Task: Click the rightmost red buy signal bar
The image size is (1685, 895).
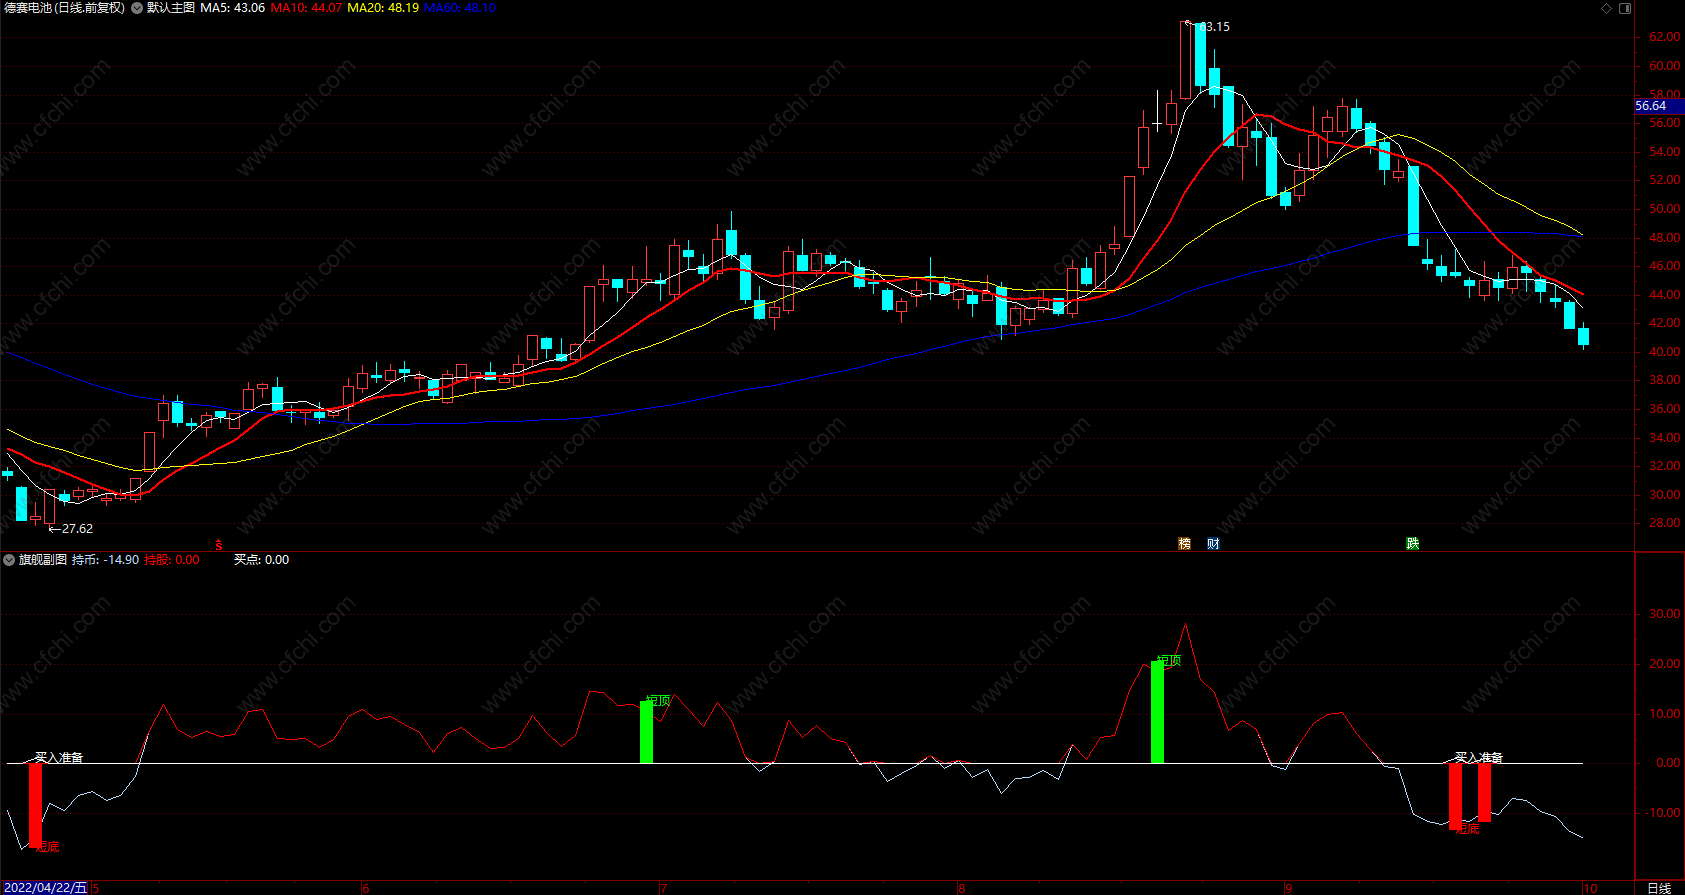Action: (1484, 792)
